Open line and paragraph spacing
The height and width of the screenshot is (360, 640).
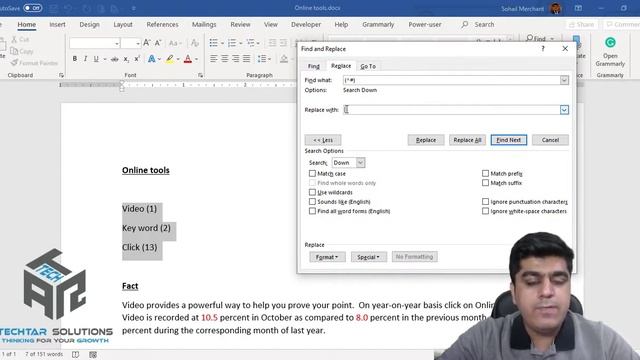pyautogui.click(x=262, y=59)
